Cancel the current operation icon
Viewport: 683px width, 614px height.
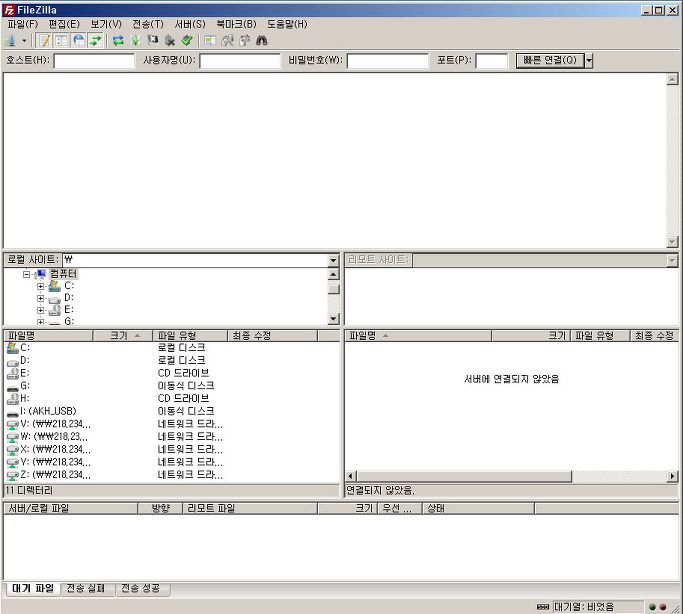coord(152,40)
